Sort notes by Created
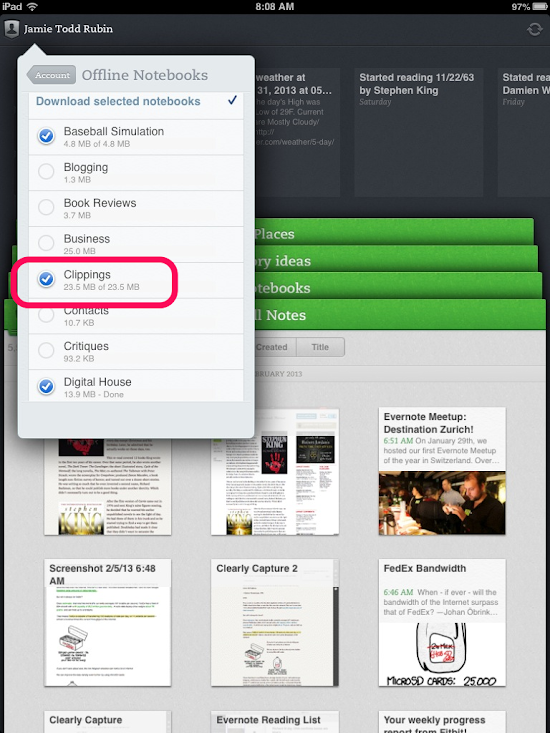This screenshot has height=733, width=550. (275, 347)
